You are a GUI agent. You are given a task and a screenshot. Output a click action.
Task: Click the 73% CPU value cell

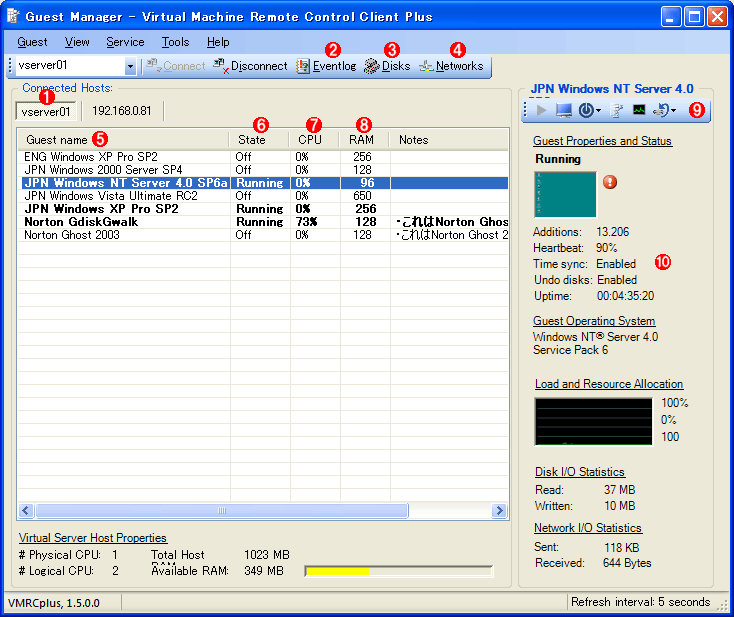pyautogui.click(x=307, y=222)
